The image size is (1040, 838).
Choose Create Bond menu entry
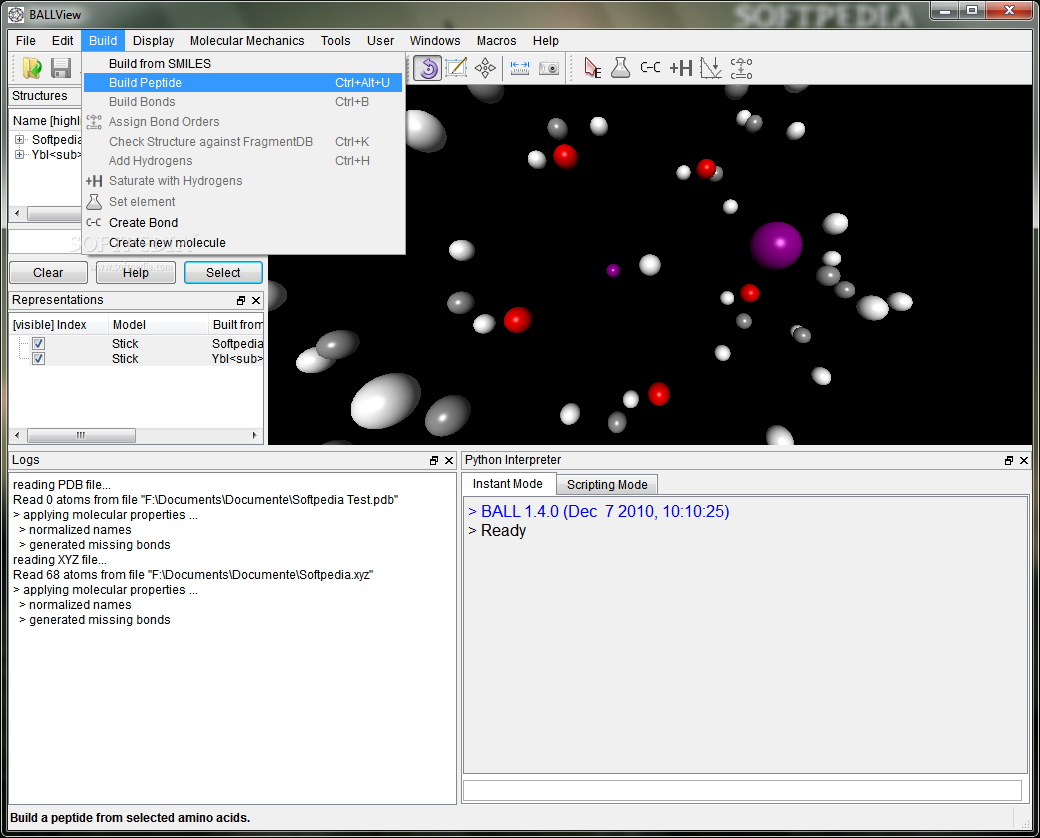[x=243, y=222]
